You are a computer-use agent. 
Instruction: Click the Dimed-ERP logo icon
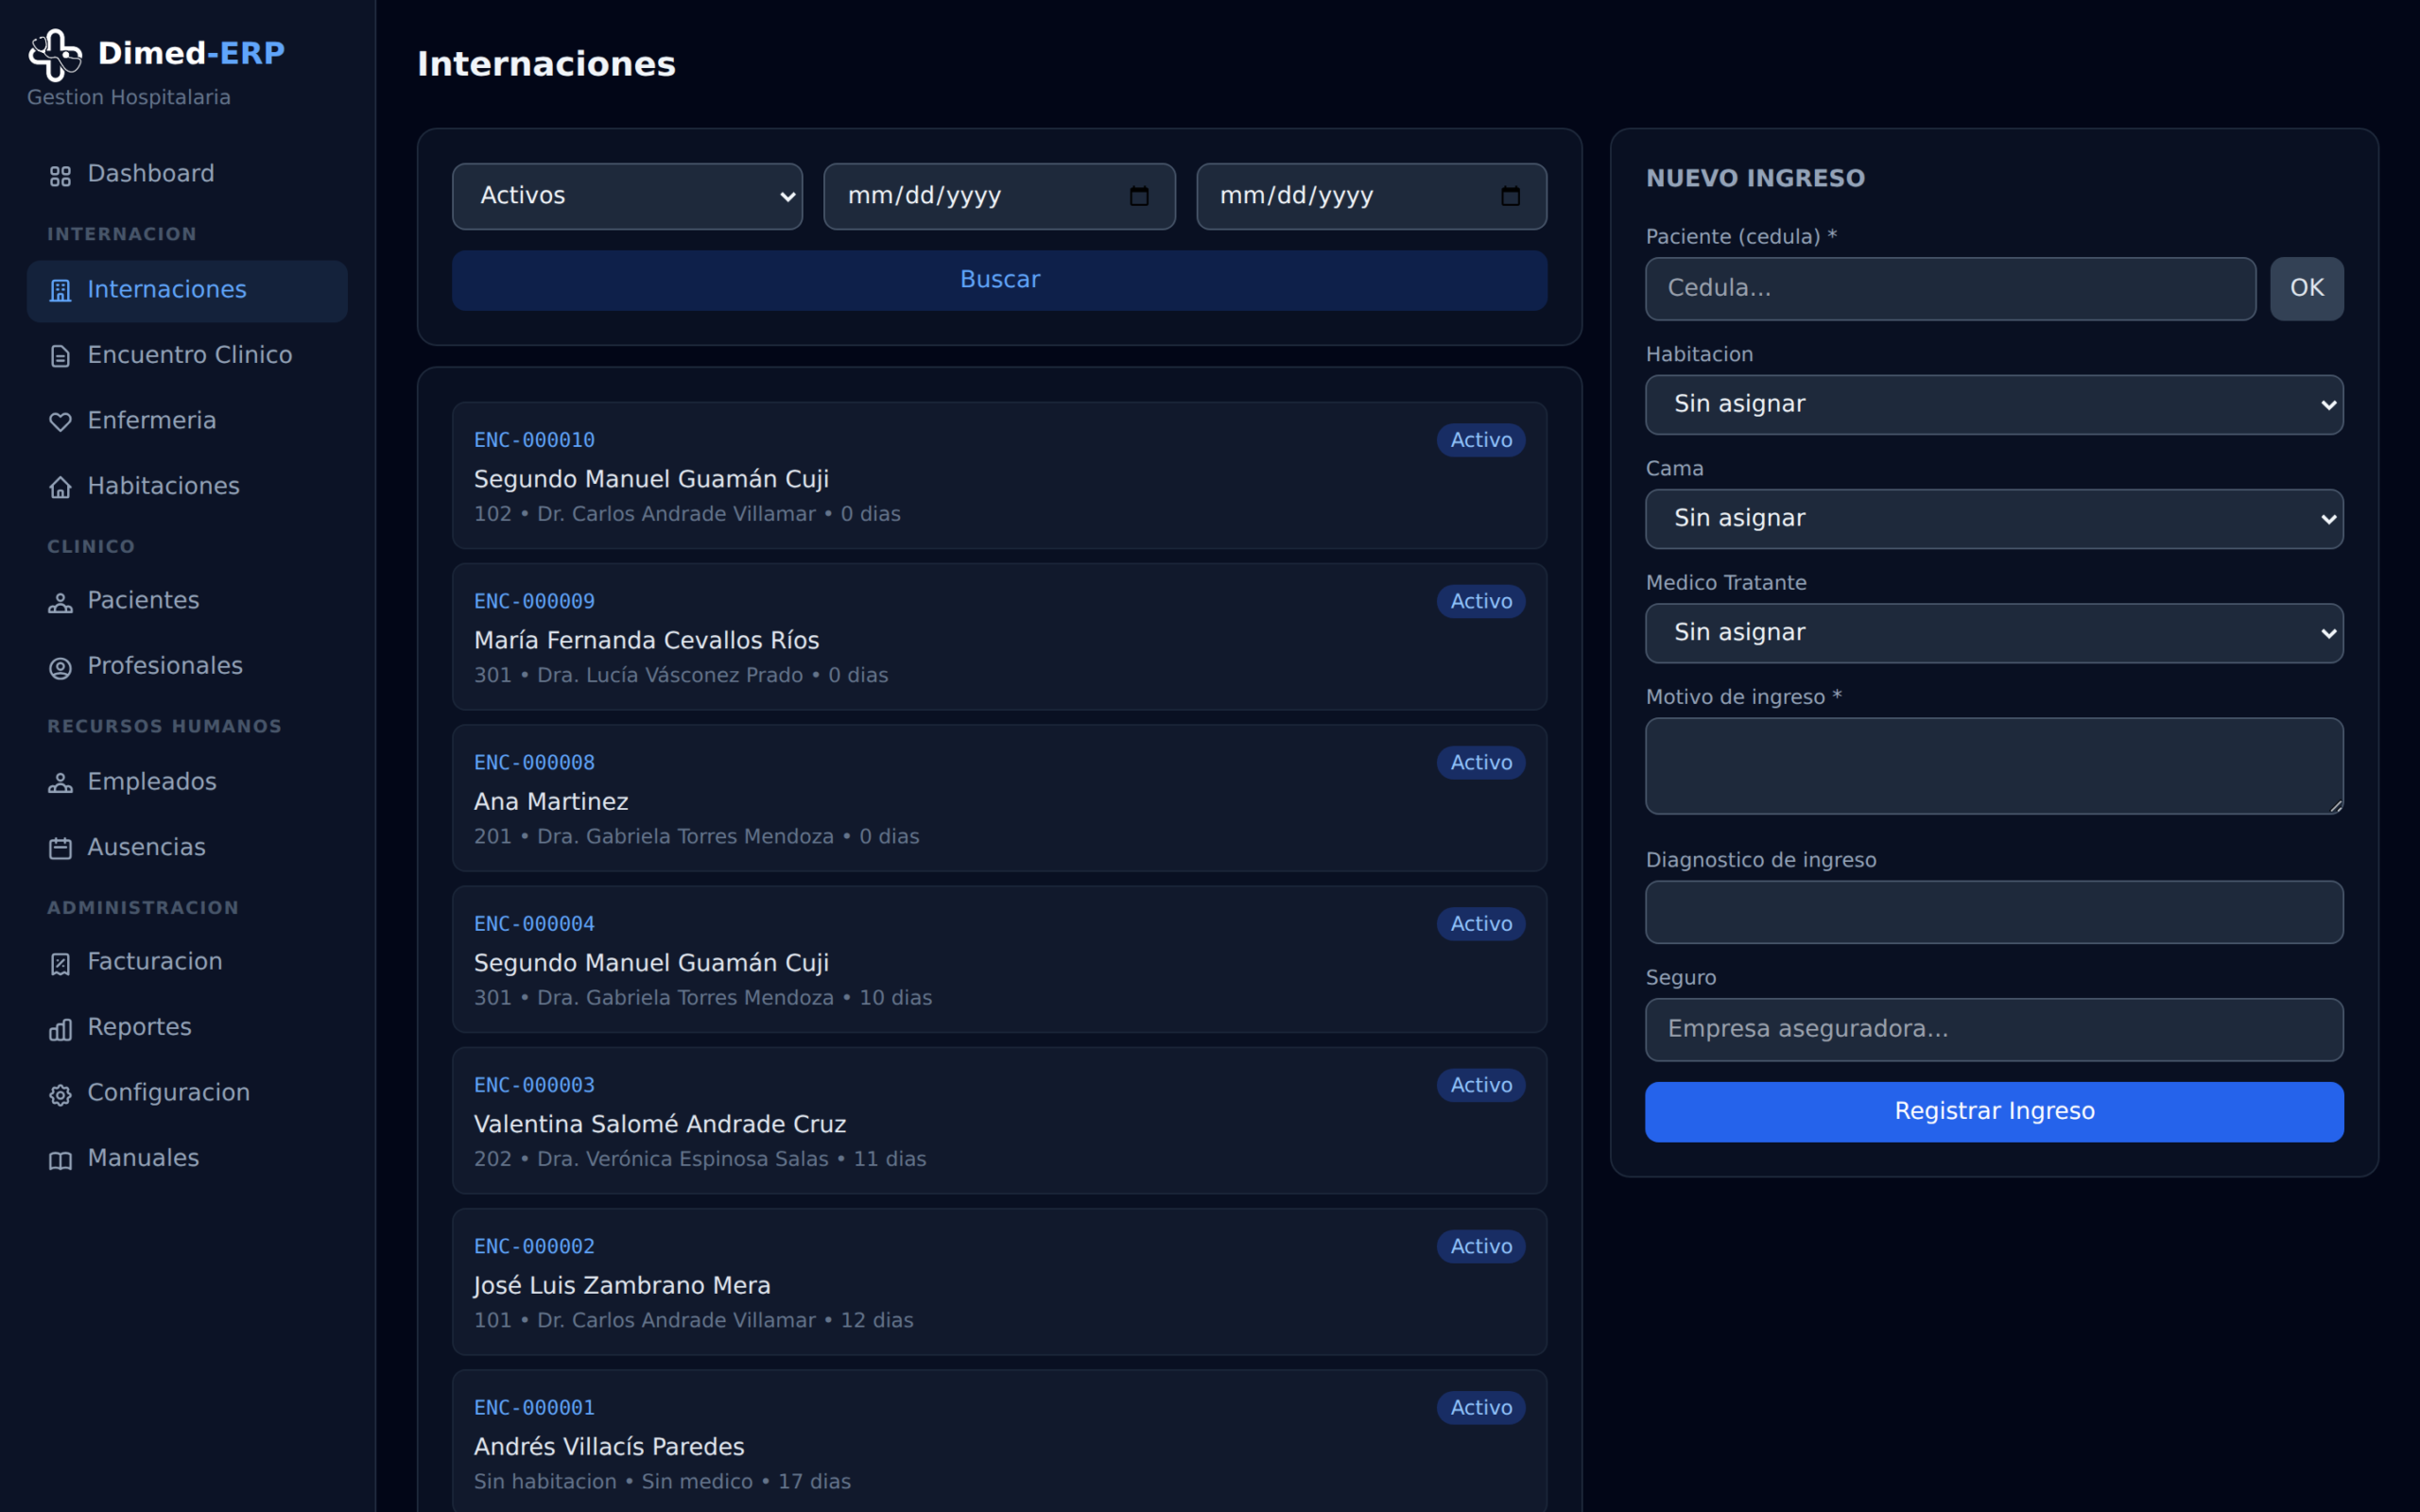(55, 54)
